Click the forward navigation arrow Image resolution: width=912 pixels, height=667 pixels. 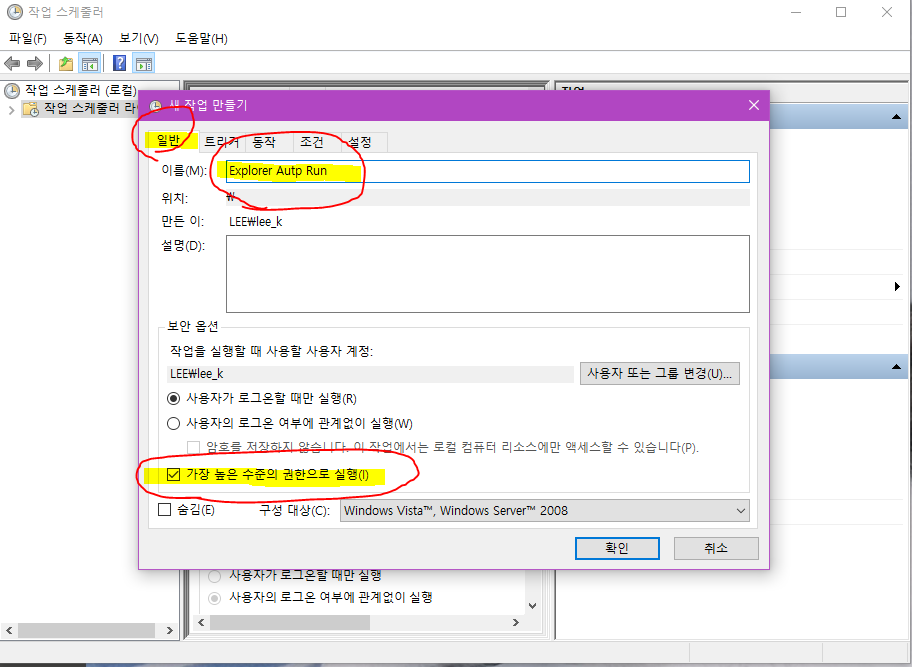(x=33, y=62)
